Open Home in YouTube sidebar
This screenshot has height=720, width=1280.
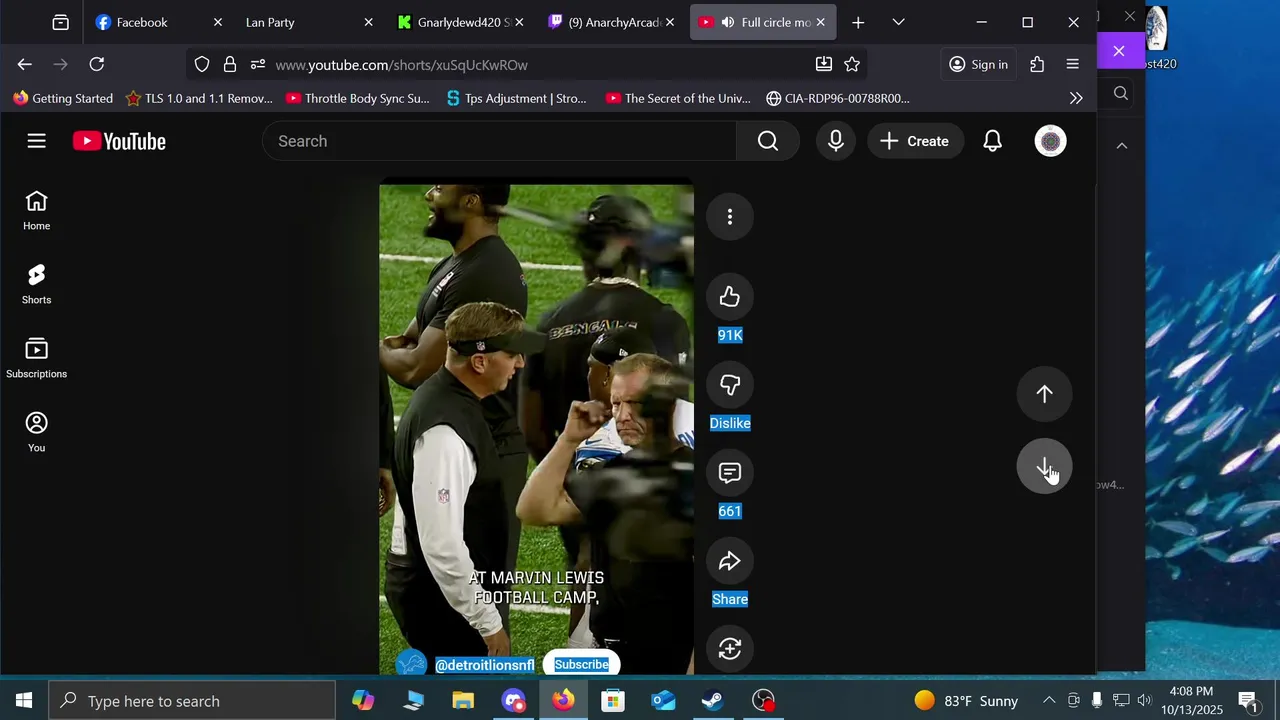[x=36, y=211]
